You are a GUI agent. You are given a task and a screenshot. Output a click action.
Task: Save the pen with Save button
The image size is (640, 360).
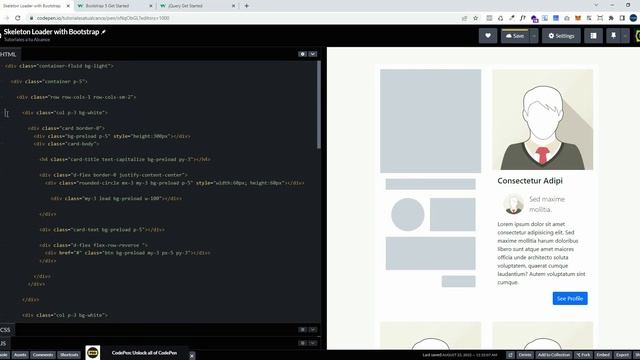pyautogui.click(x=515, y=36)
